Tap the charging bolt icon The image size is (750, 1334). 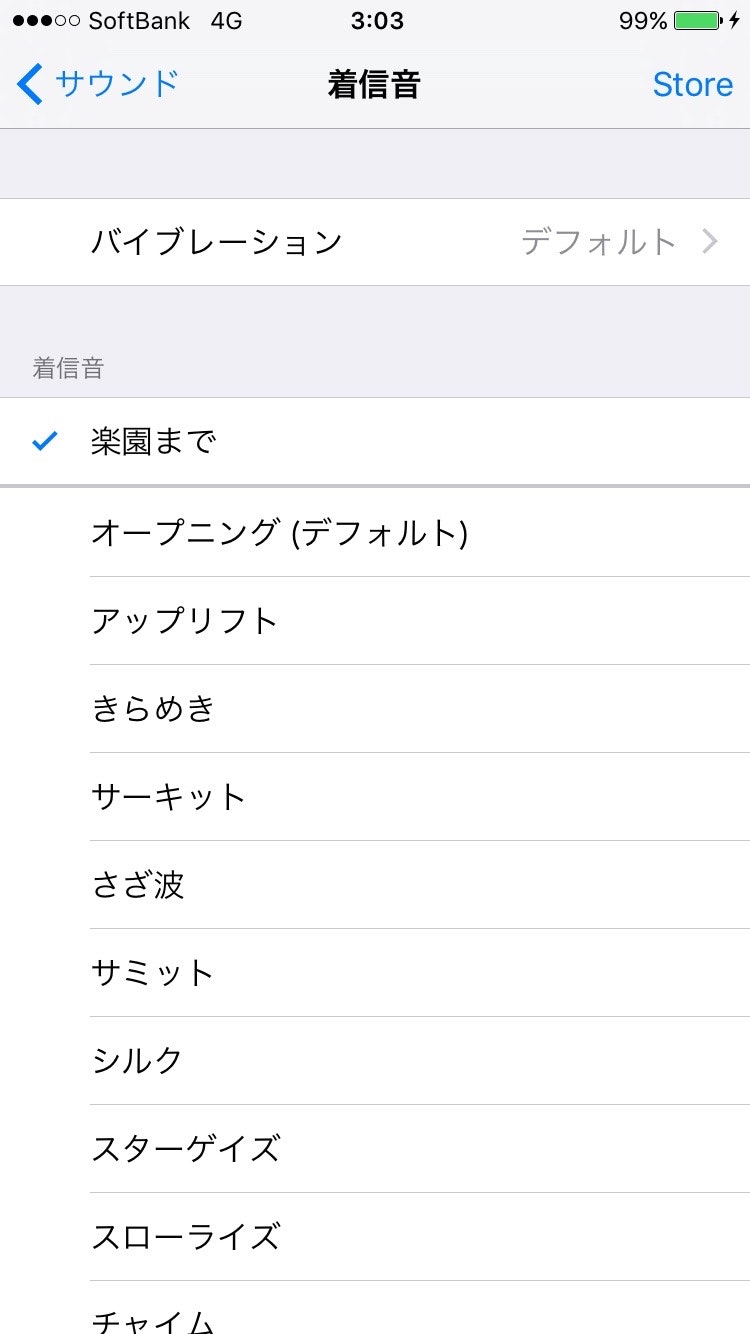pyautogui.click(x=735, y=20)
